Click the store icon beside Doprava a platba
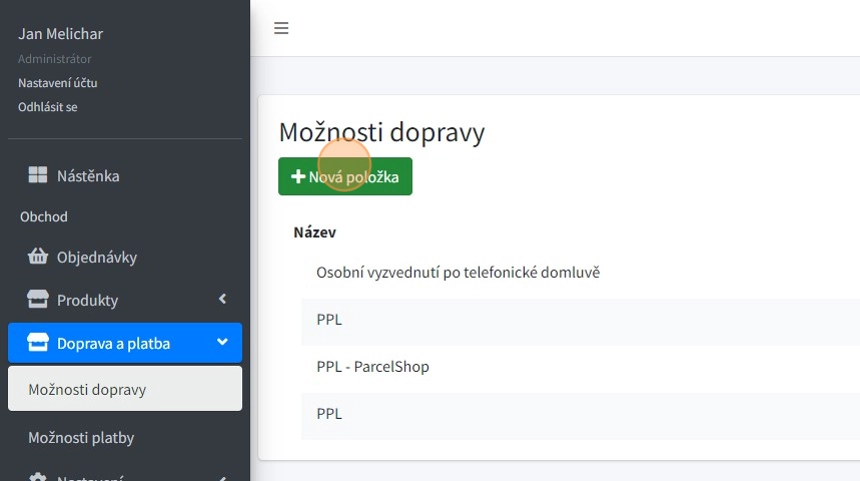 tap(38, 343)
